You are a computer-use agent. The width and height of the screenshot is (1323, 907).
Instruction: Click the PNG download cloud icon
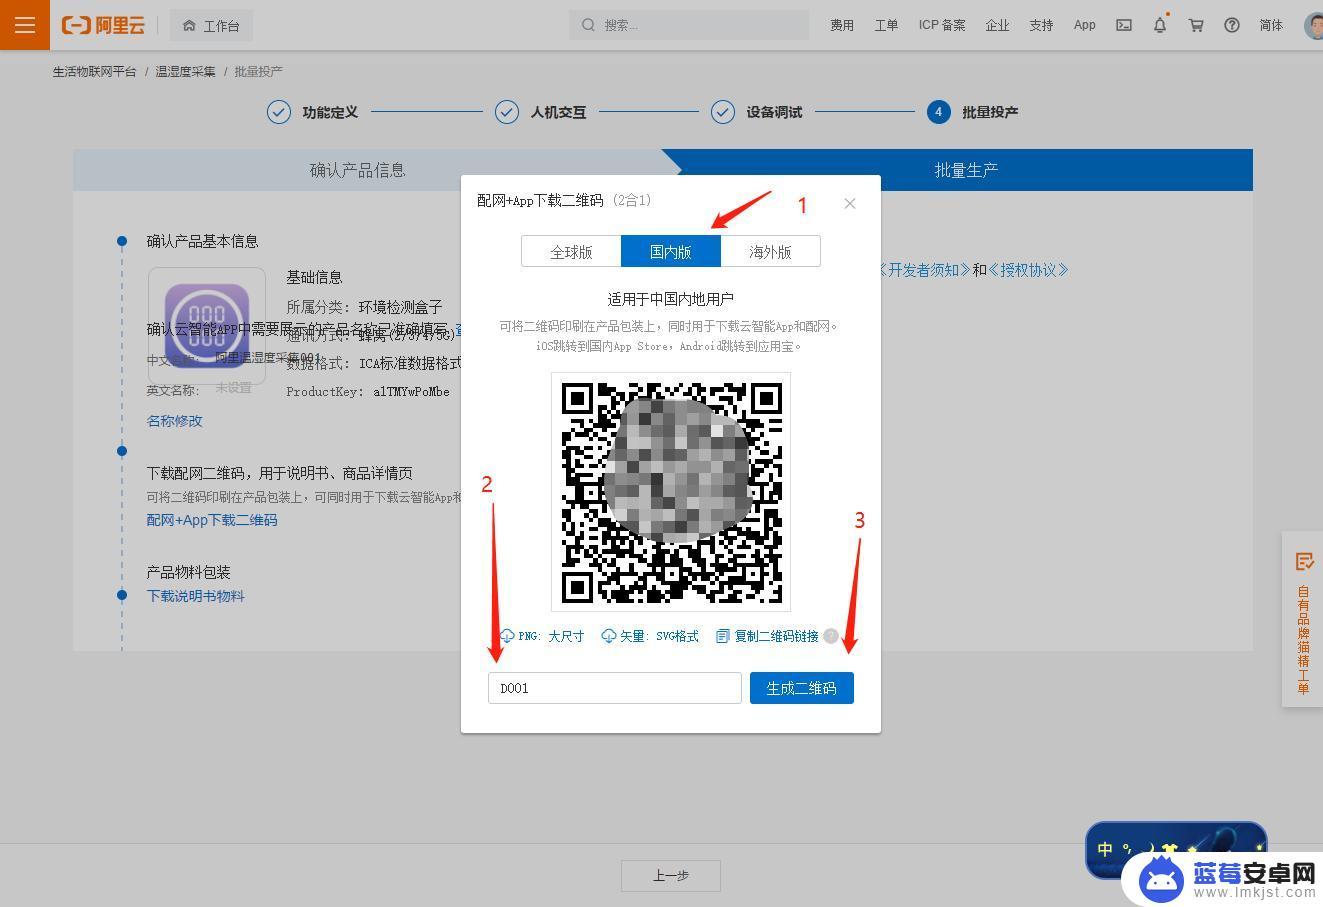click(x=507, y=636)
